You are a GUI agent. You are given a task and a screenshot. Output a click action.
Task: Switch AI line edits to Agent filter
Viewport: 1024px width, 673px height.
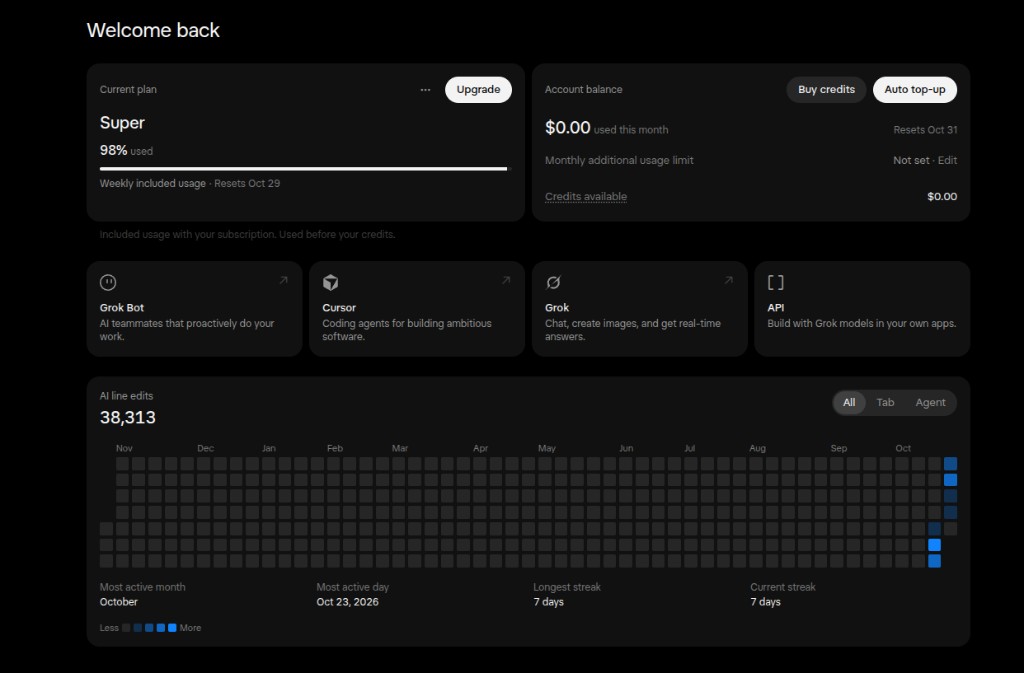coord(930,403)
